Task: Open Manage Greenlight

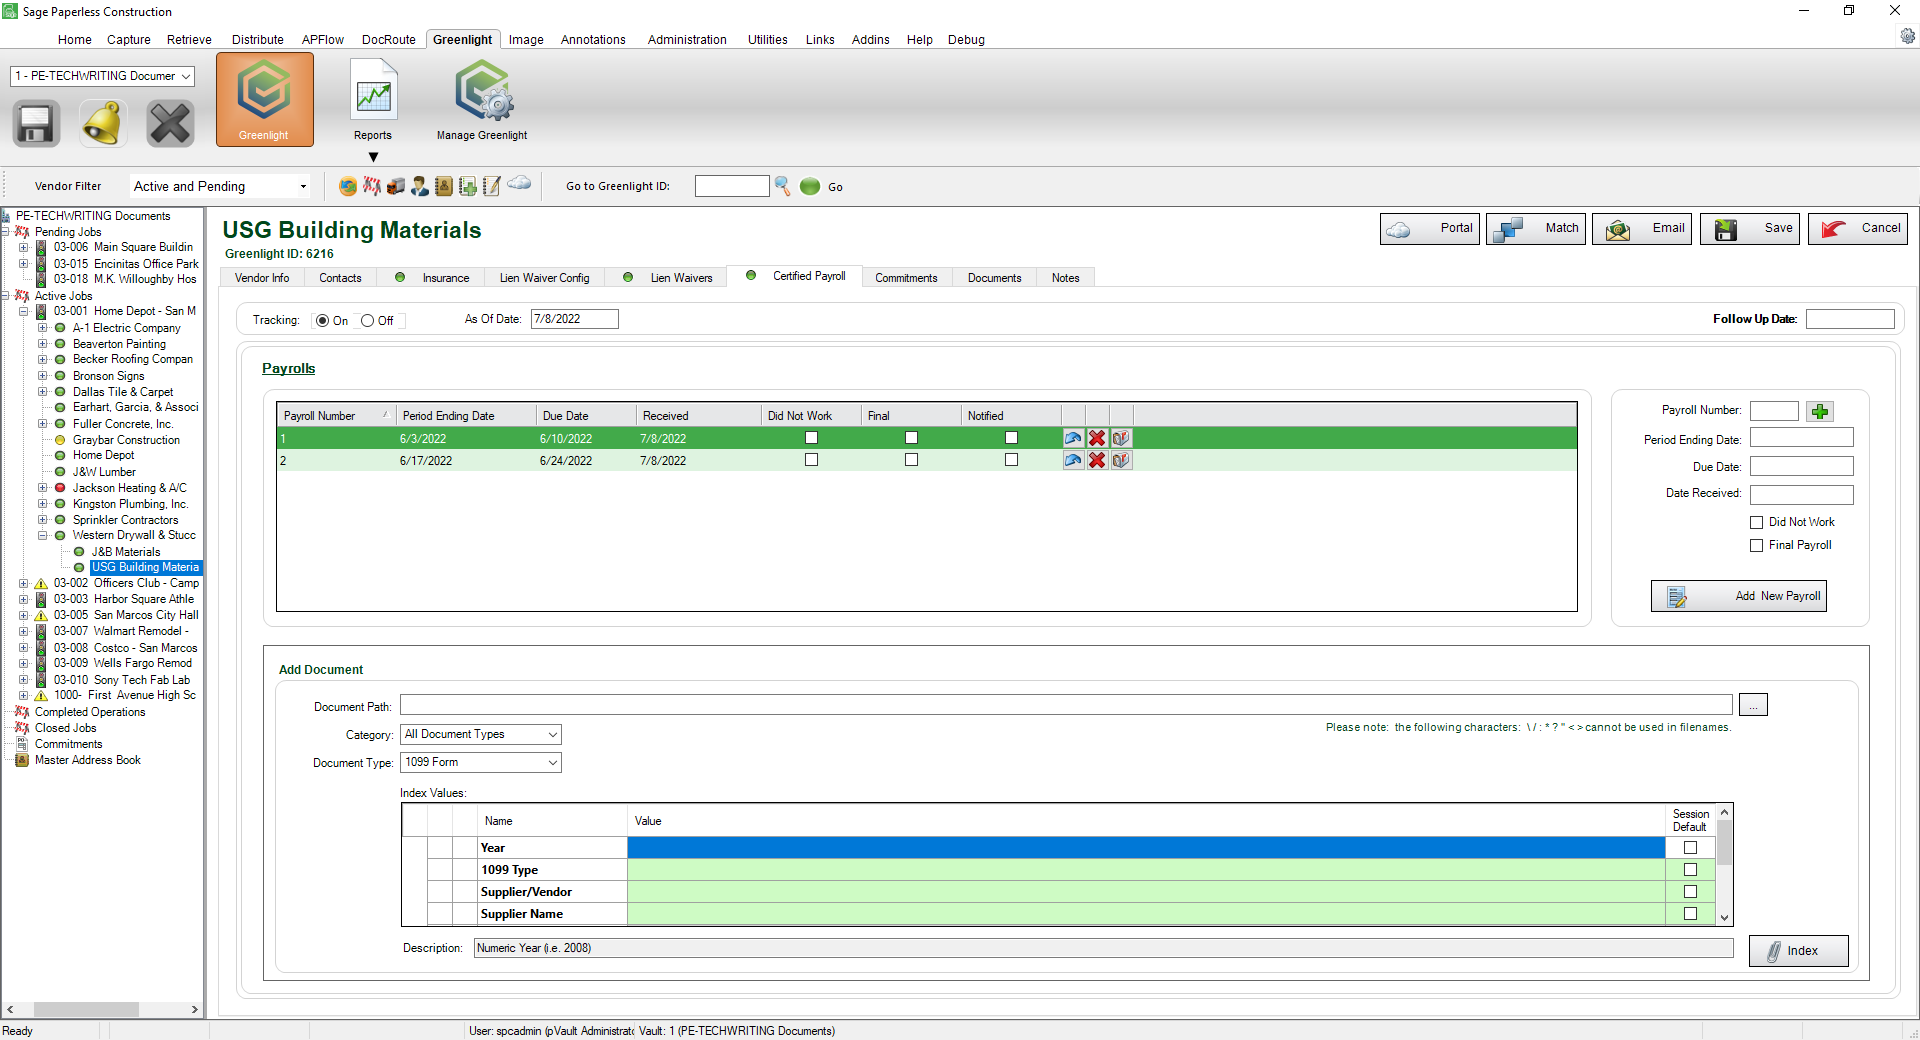Action: [x=482, y=100]
